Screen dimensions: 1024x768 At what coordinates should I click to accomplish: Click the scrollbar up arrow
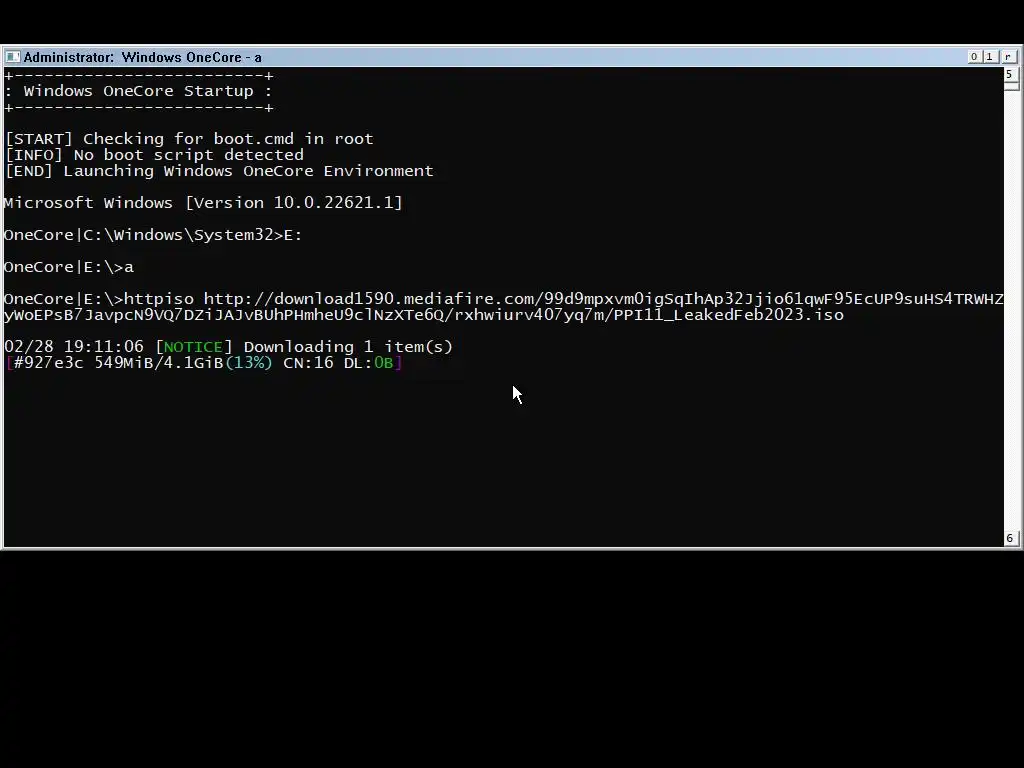tap(1010, 74)
